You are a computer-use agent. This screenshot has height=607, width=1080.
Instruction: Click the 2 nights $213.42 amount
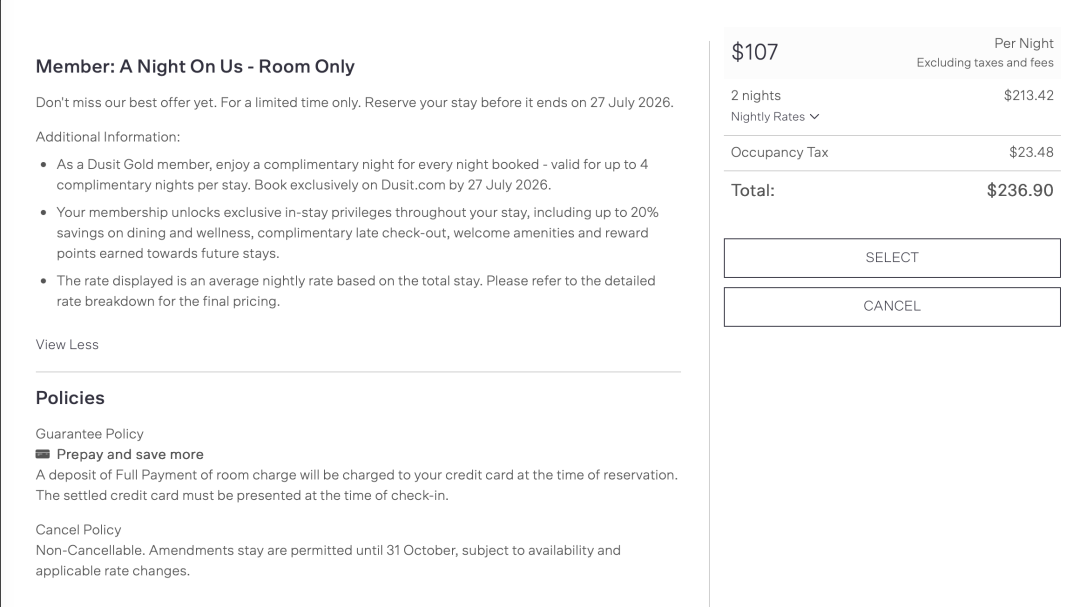point(1028,96)
